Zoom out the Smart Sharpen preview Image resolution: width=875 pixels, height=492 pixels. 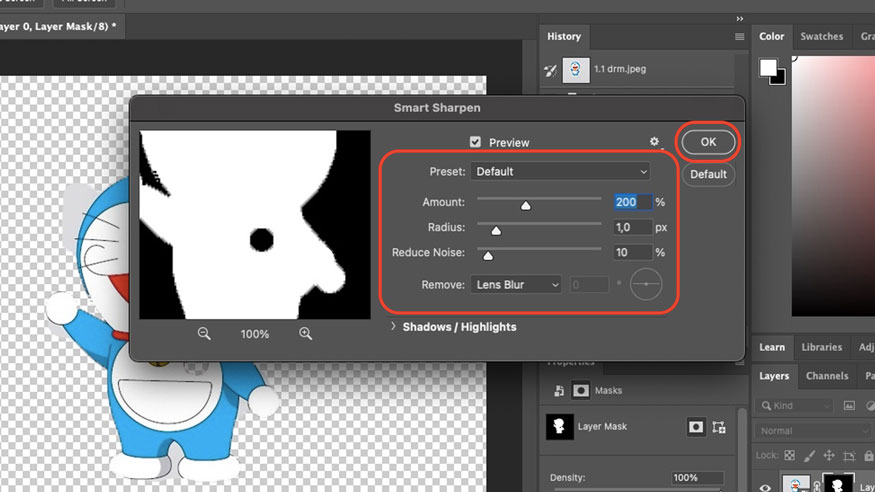click(204, 334)
